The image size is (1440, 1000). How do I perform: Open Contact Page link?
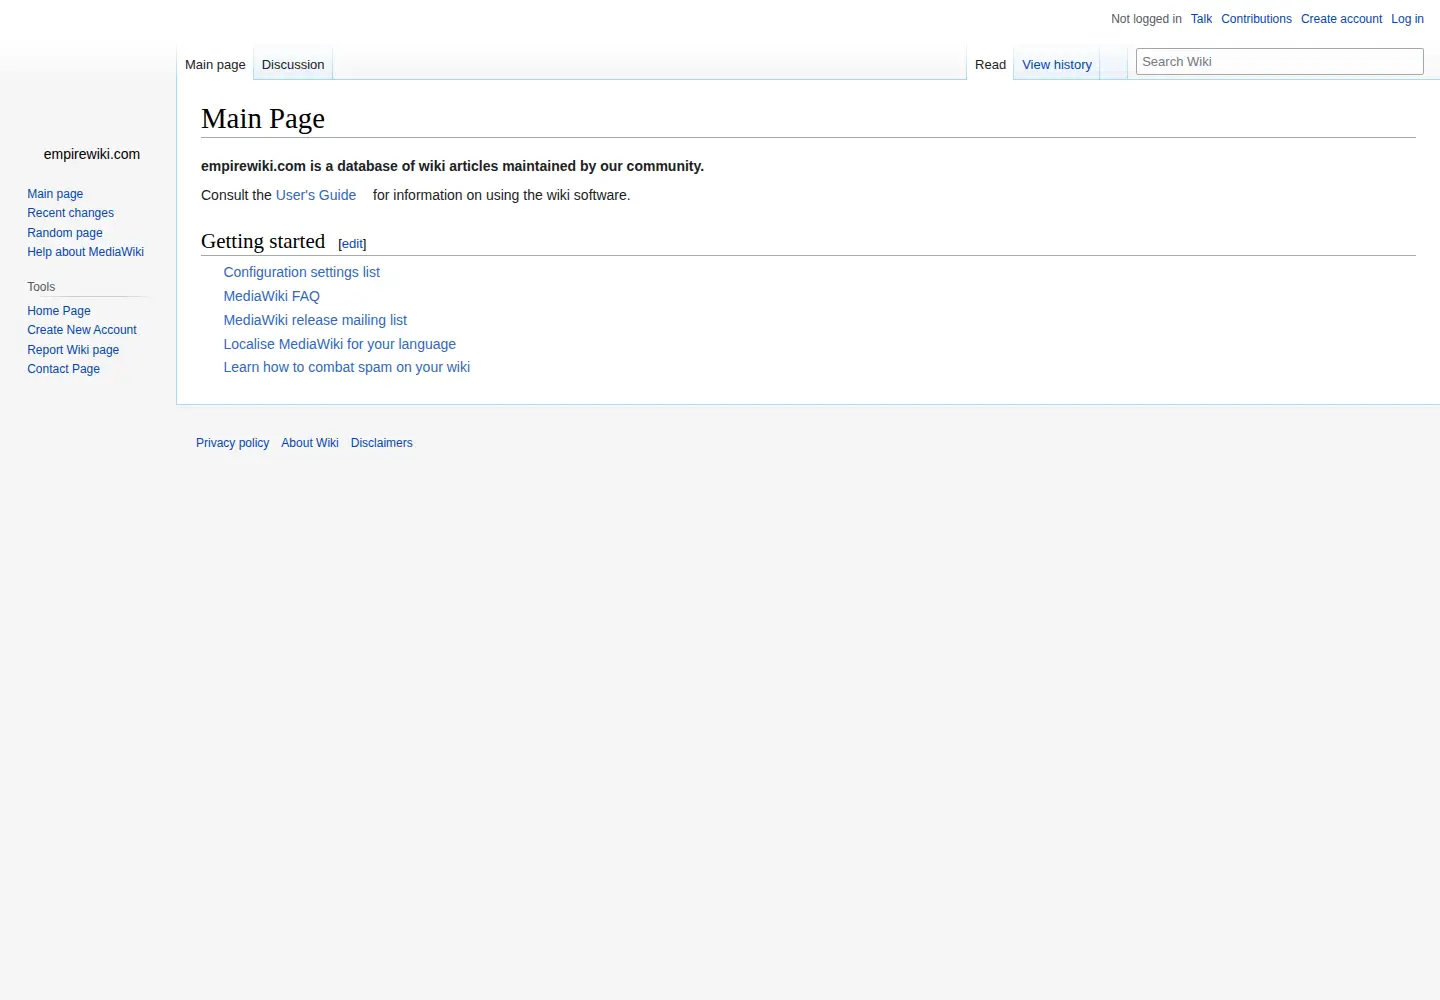tap(63, 369)
